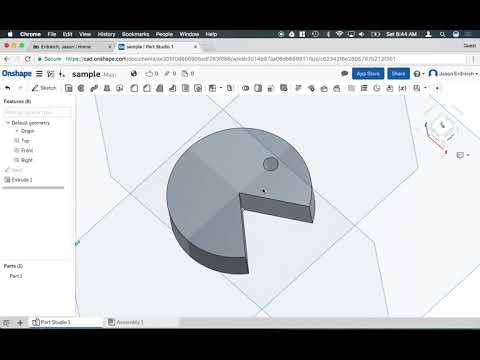Select the Revolve tool
This screenshot has height=360, width=480.
point(81,88)
